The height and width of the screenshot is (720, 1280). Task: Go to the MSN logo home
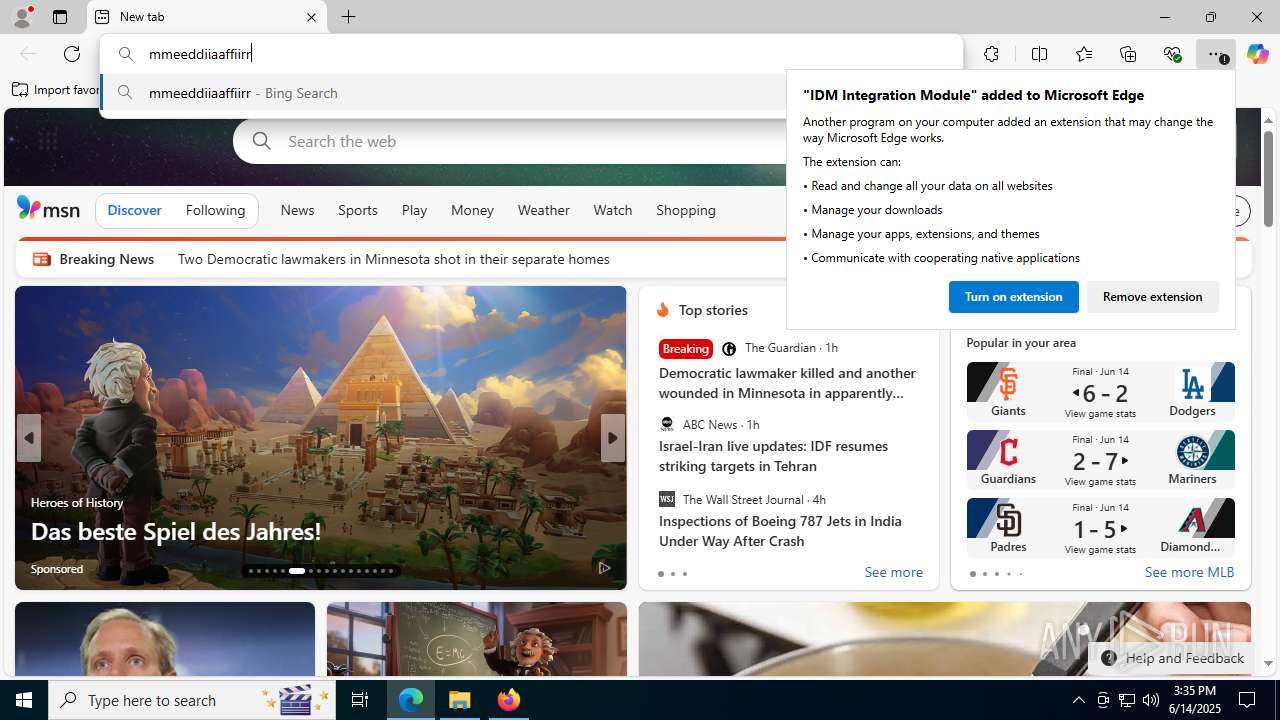tap(48, 209)
